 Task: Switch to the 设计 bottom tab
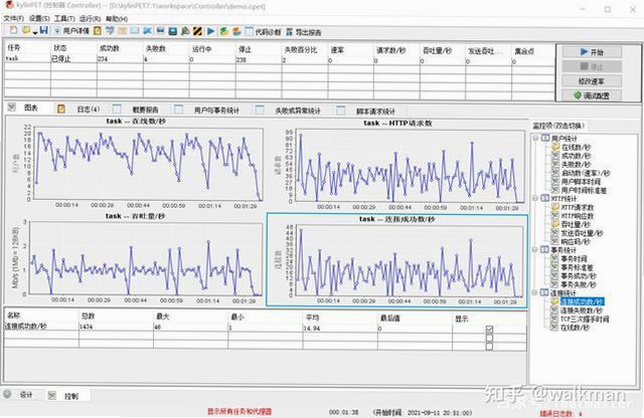(18, 395)
